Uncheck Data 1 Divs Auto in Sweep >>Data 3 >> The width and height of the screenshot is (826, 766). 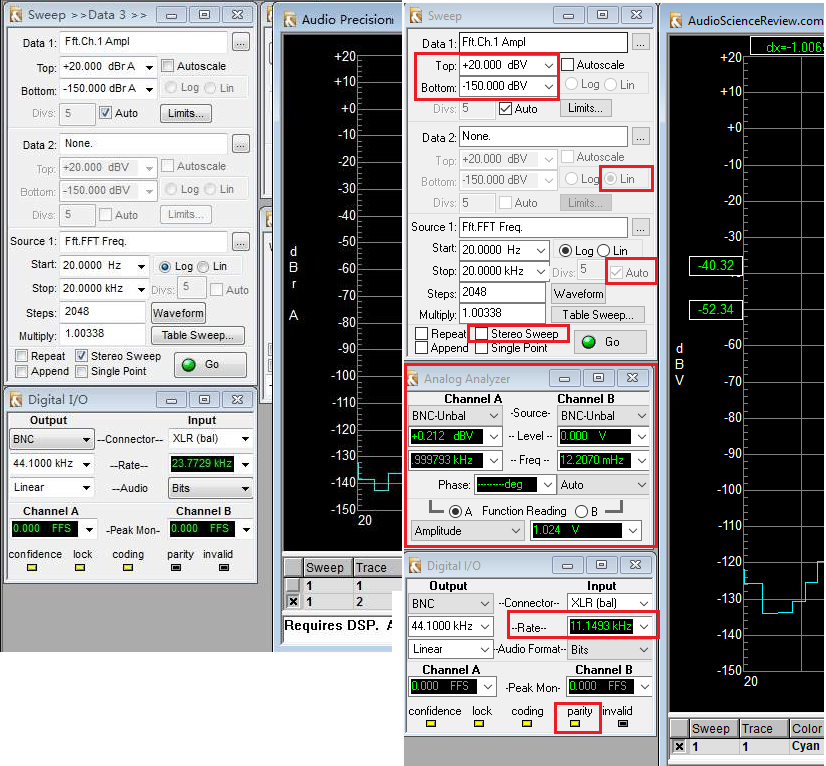tap(105, 113)
